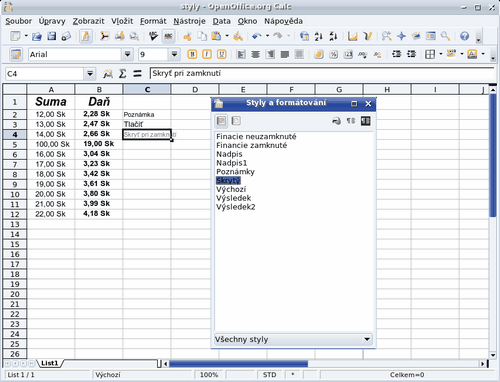Open the Data menu
This screenshot has height=382, width=500.
pos(222,21)
